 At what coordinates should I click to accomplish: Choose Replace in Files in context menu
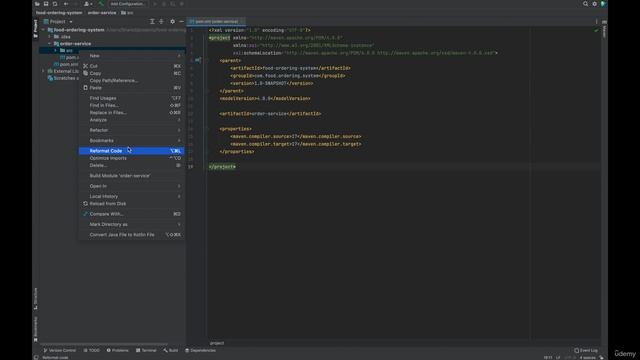pyautogui.click(x=131, y=113)
